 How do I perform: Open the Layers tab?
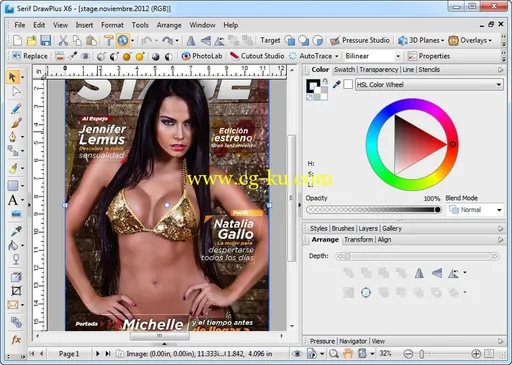pos(368,228)
